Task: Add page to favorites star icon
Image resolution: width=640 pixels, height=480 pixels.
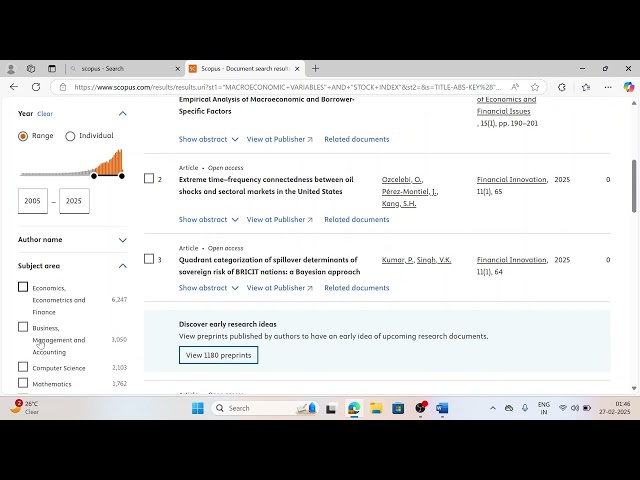Action: pyautogui.click(x=535, y=87)
